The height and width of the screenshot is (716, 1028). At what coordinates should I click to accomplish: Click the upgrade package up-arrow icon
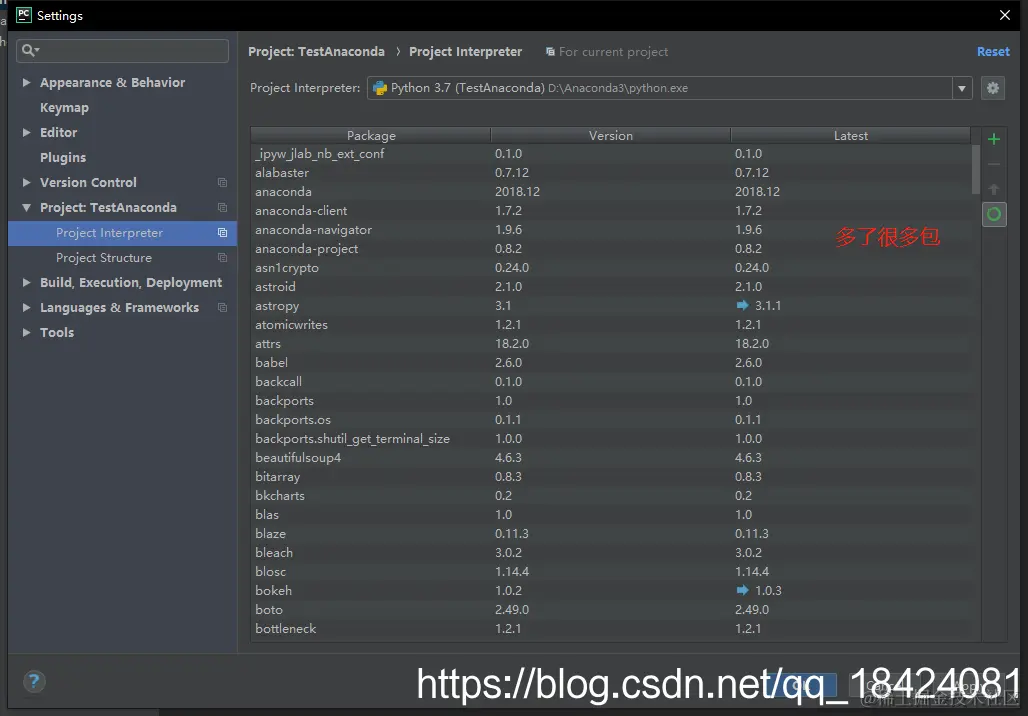994,189
